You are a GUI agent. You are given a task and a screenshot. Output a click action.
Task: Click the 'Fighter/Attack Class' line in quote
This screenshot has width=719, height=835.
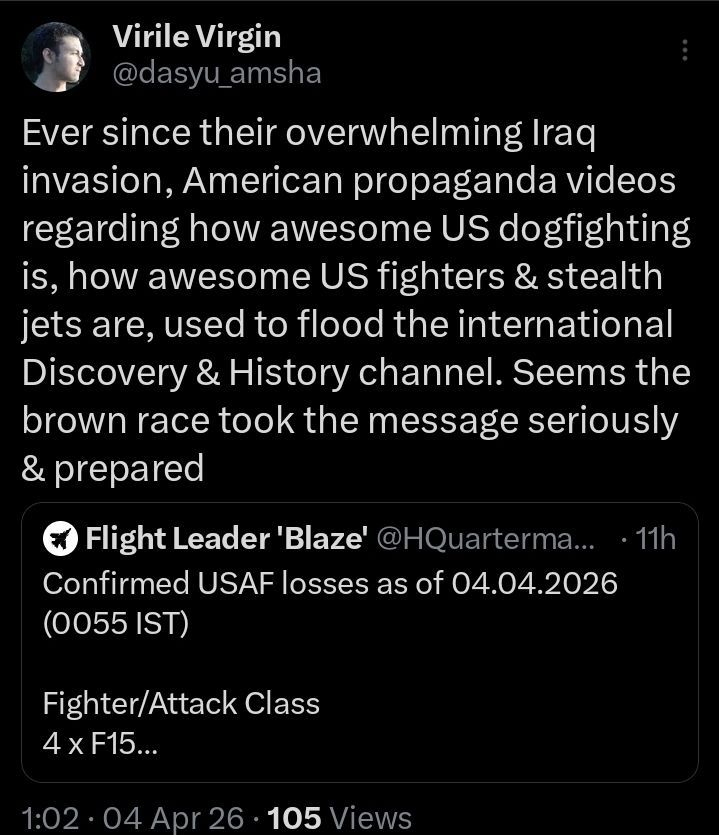(181, 703)
